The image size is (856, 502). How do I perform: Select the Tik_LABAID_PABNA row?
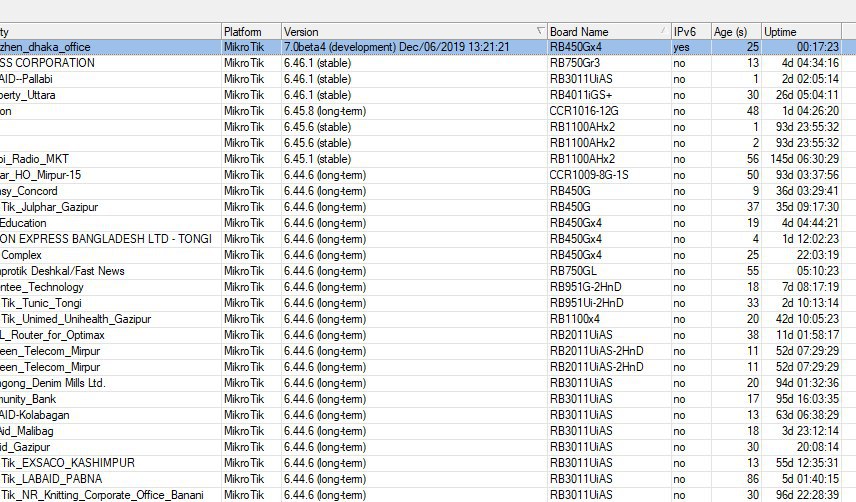click(x=428, y=479)
